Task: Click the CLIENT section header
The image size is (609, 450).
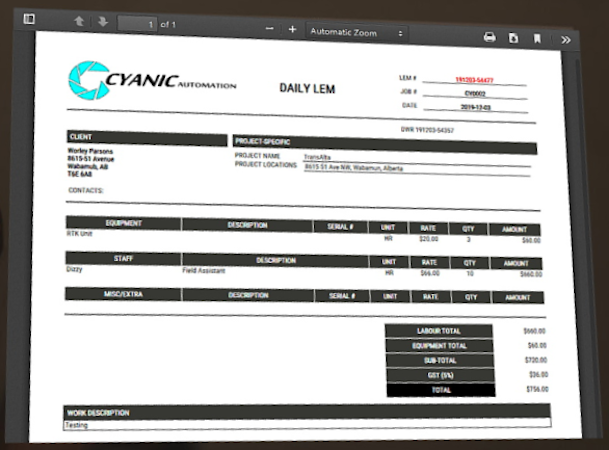Action: pos(147,139)
